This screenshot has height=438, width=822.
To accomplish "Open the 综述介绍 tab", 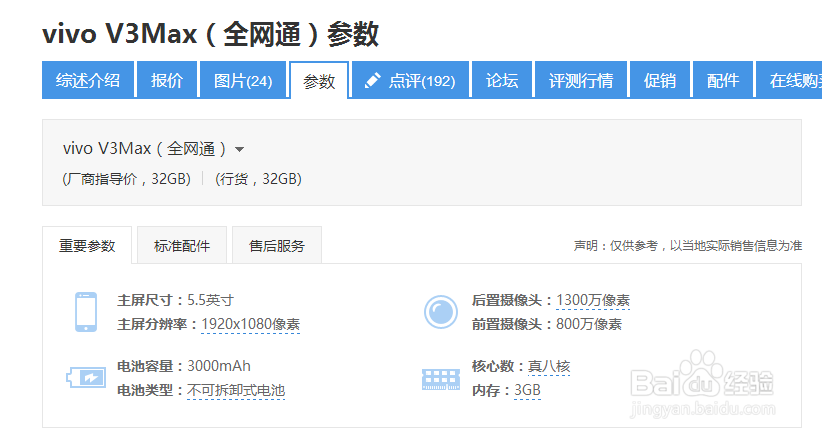I will click(88, 80).
